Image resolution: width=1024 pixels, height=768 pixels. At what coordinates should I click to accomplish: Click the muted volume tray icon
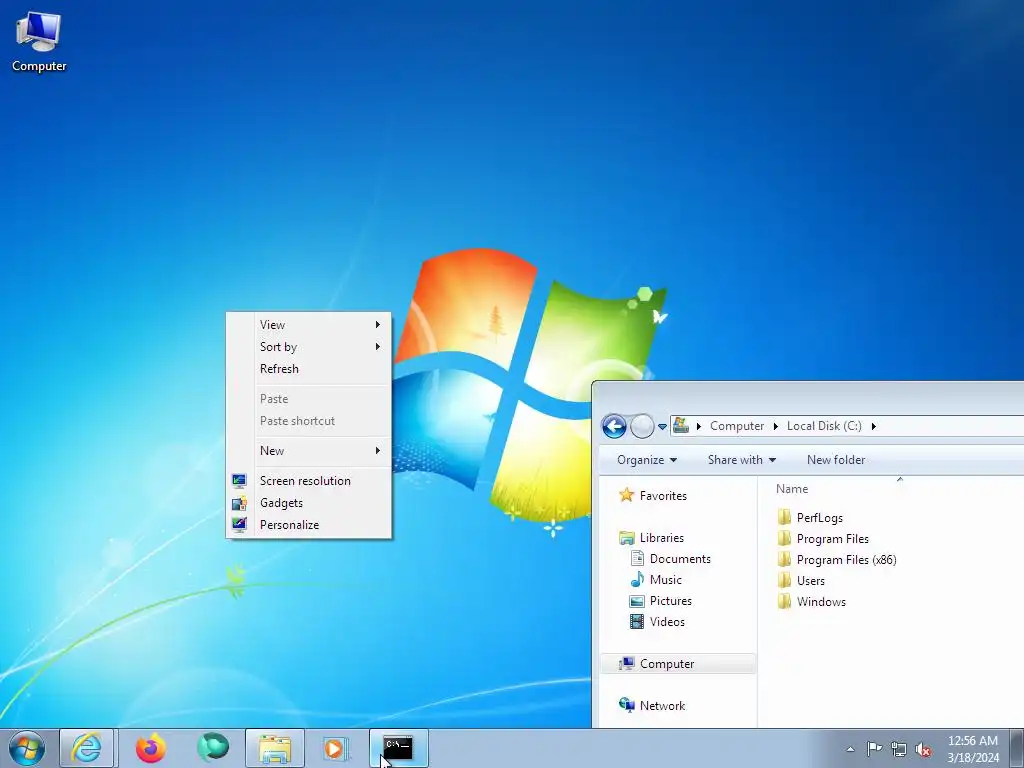[x=923, y=750]
